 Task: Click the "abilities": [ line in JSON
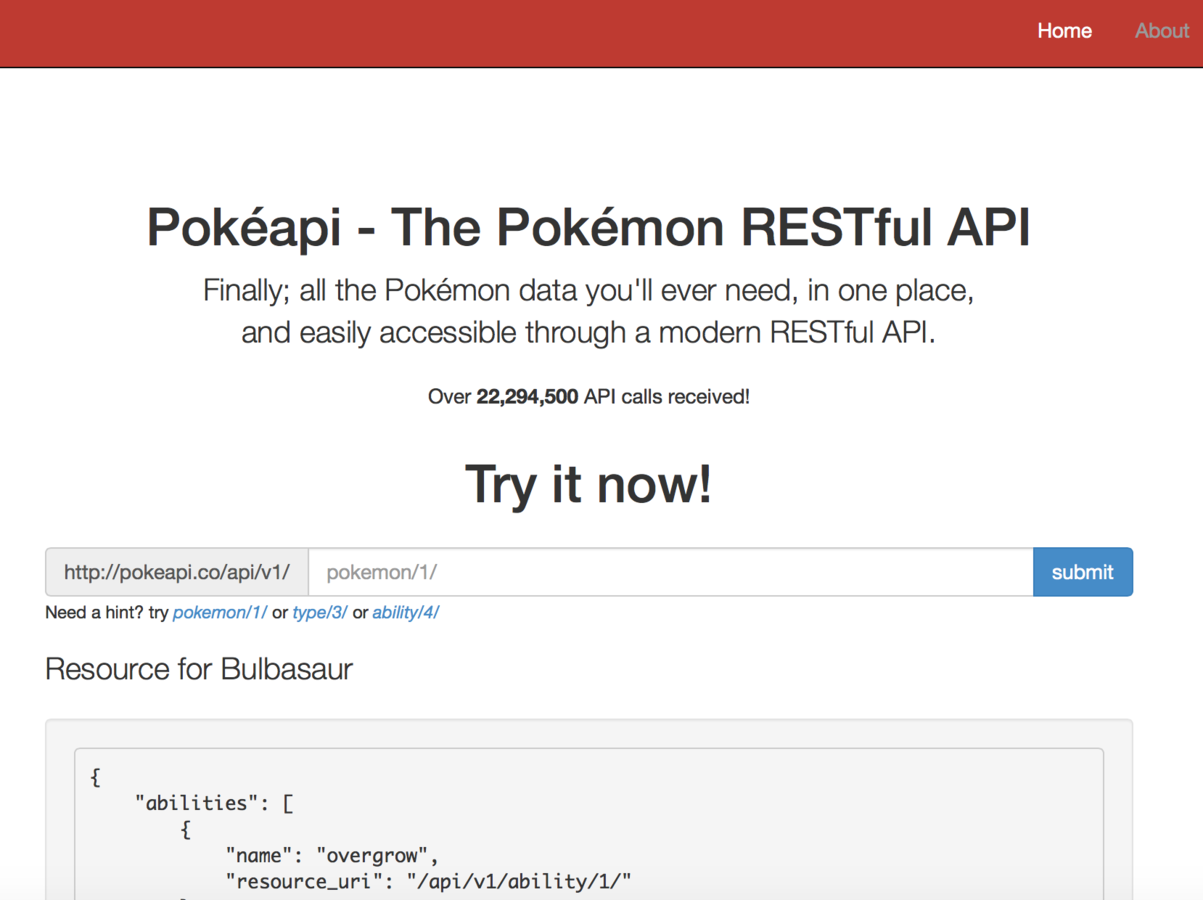point(214,803)
